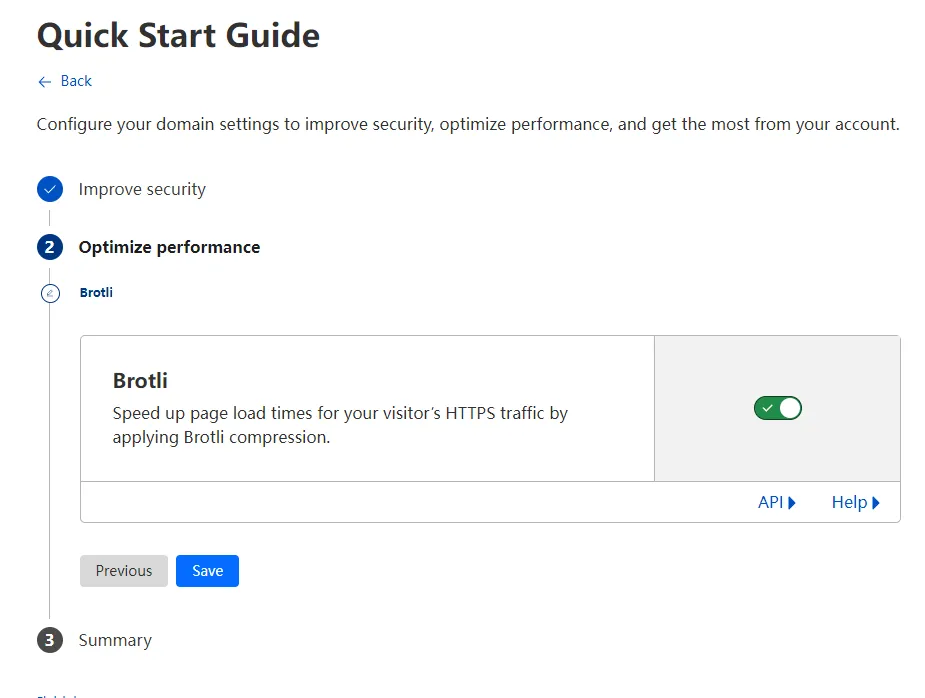Screen dimensions: 925x698
Task: Click the checkmark inside the Brotli switch
Action: [x=767, y=408]
